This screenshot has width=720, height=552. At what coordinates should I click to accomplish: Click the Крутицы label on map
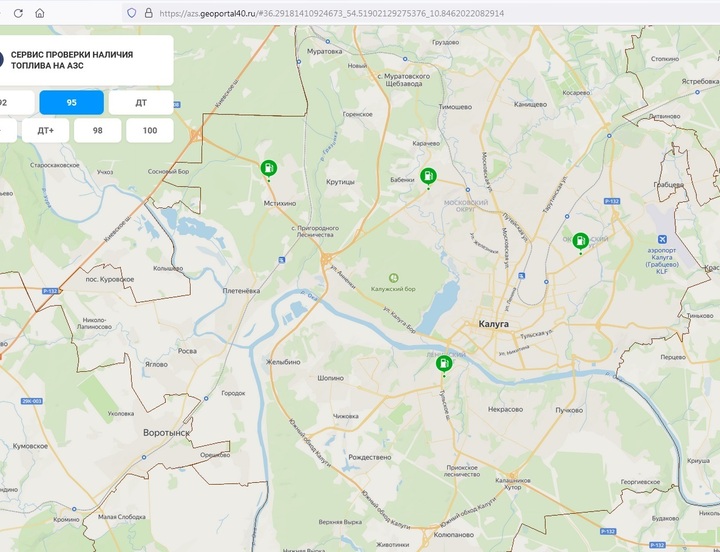340,182
